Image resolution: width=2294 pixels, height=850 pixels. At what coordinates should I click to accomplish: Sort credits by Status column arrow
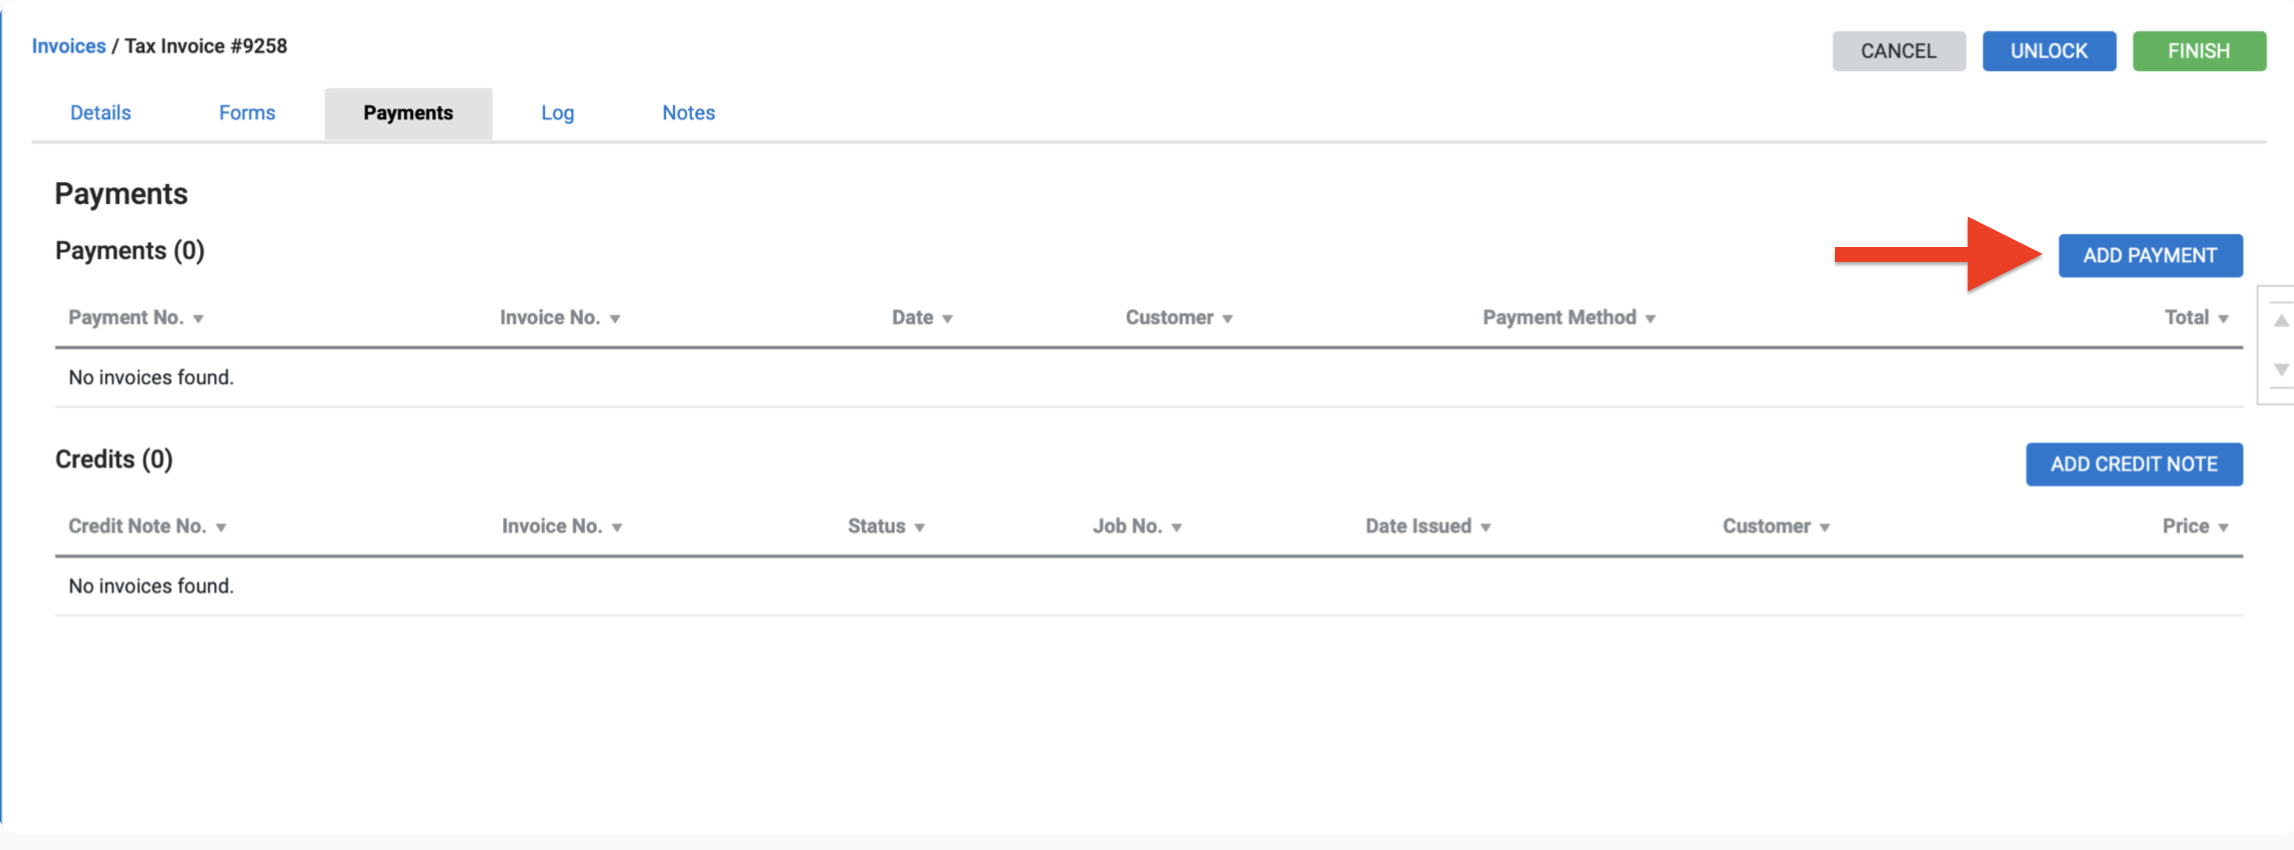point(919,528)
